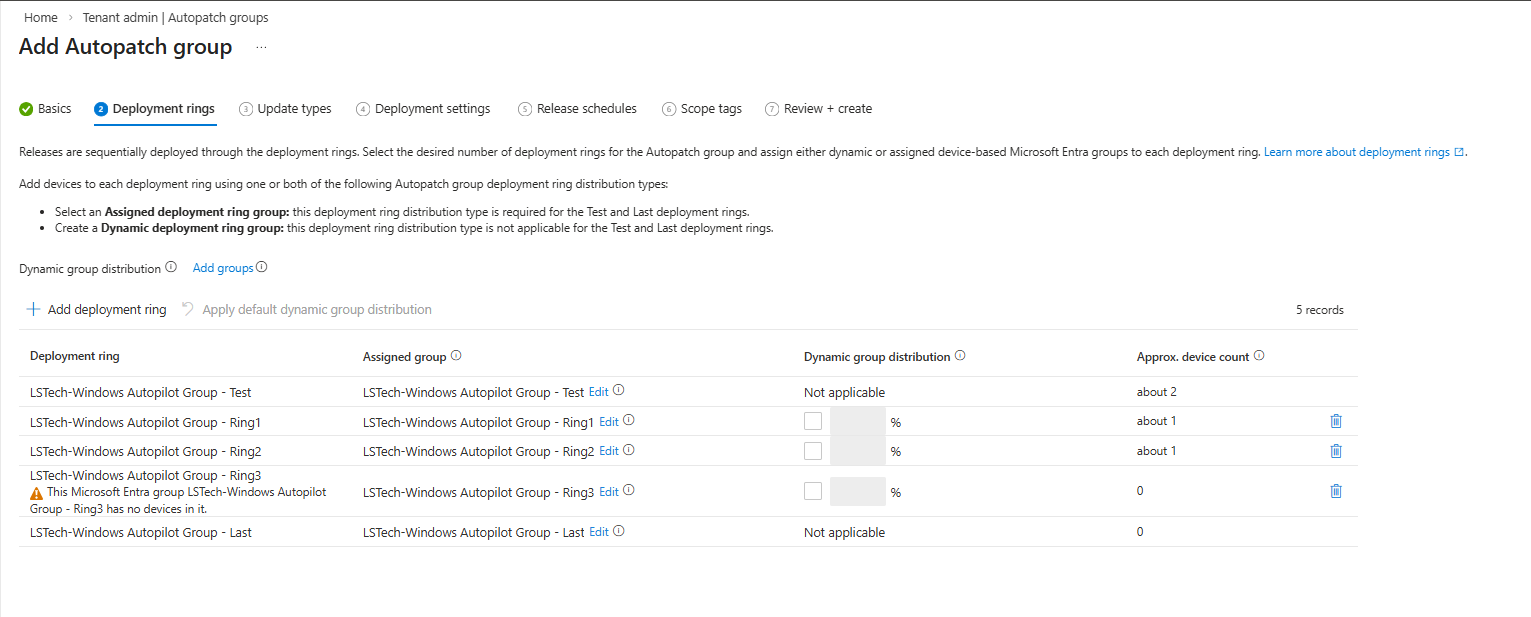Screen dimensions: 1531x617
Task: Open the ellipsis menu beside Add Autopatch group
Action: [261, 47]
